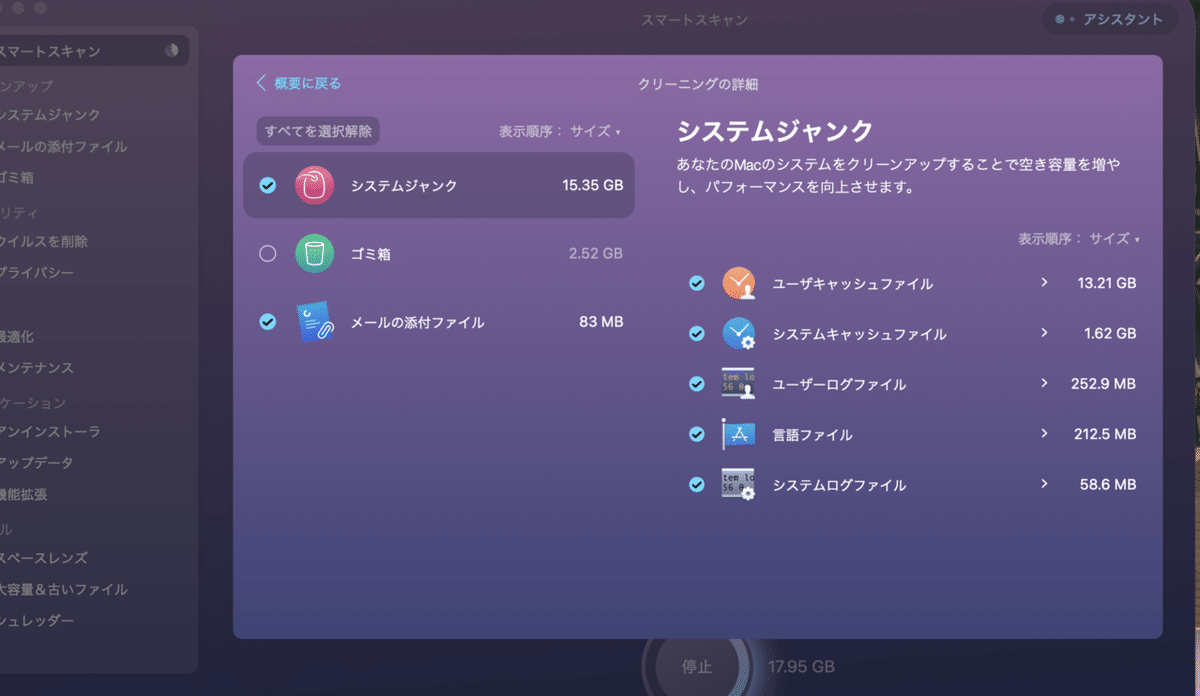The height and width of the screenshot is (696, 1200).
Task: Open ゴミ箱 in the sidebar
Action: tap(18, 178)
